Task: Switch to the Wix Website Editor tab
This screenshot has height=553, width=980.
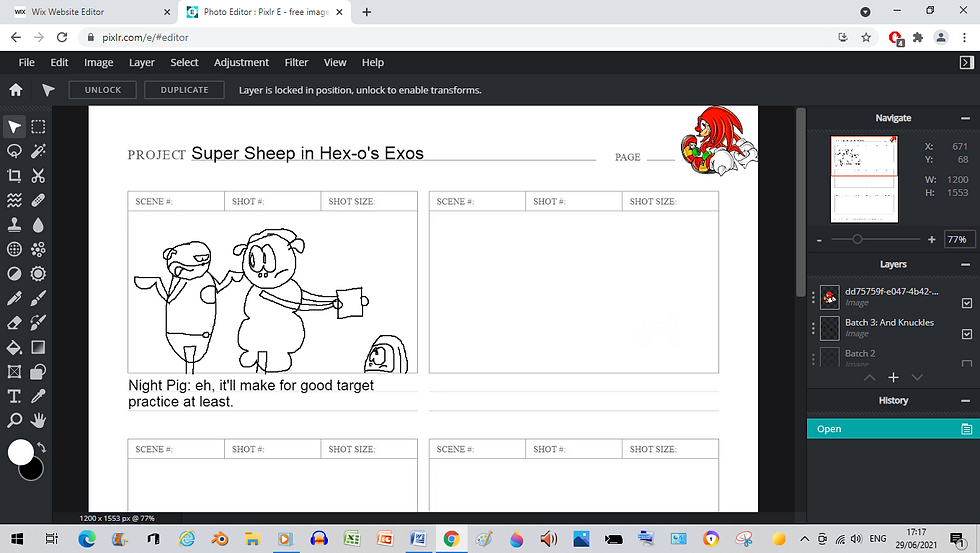Action: tap(94, 12)
